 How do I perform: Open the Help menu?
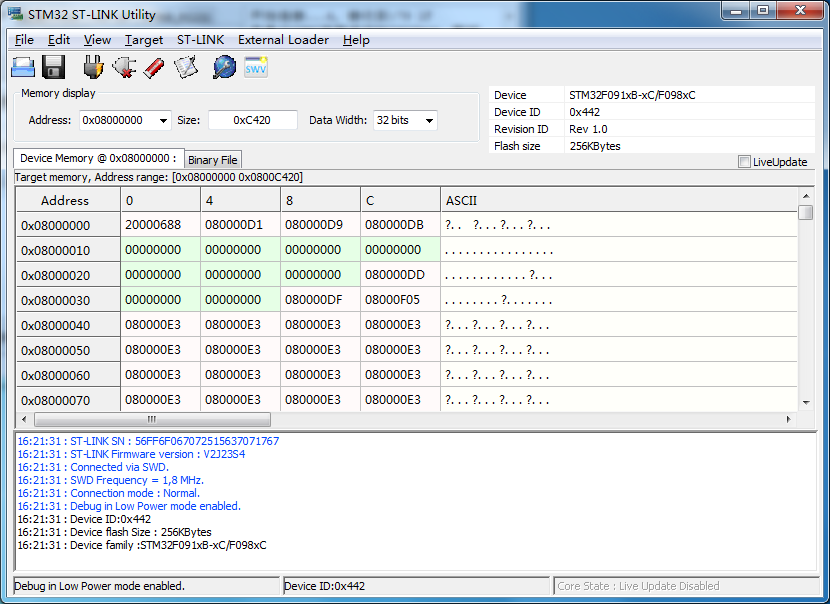(356, 40)
